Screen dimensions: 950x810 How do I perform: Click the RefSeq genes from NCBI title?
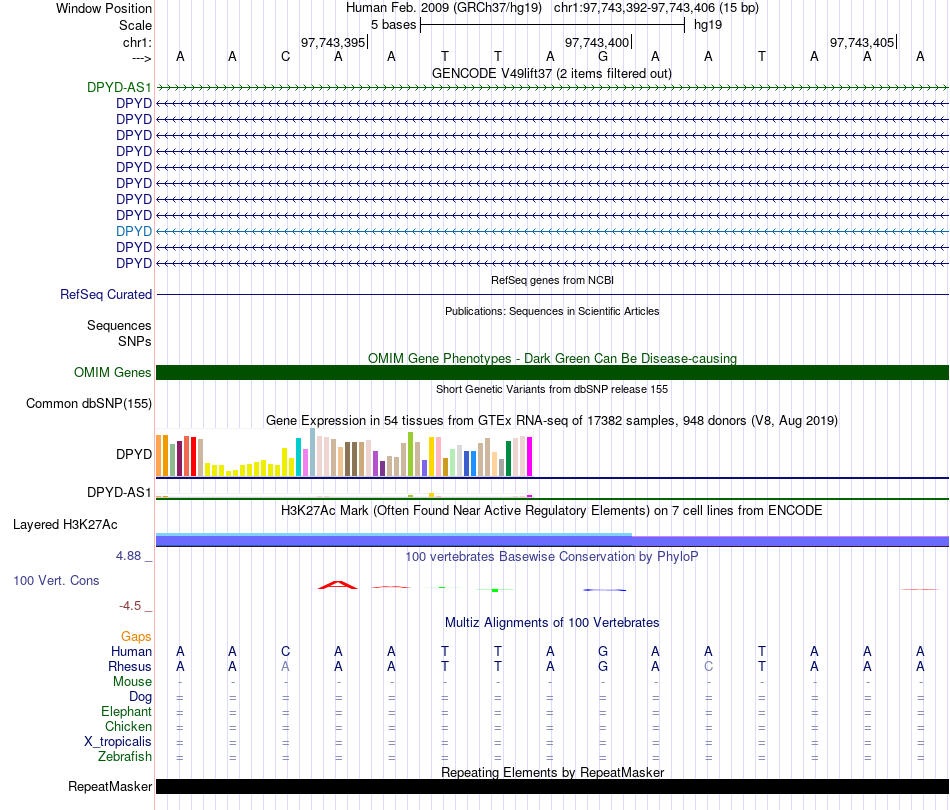552,281
